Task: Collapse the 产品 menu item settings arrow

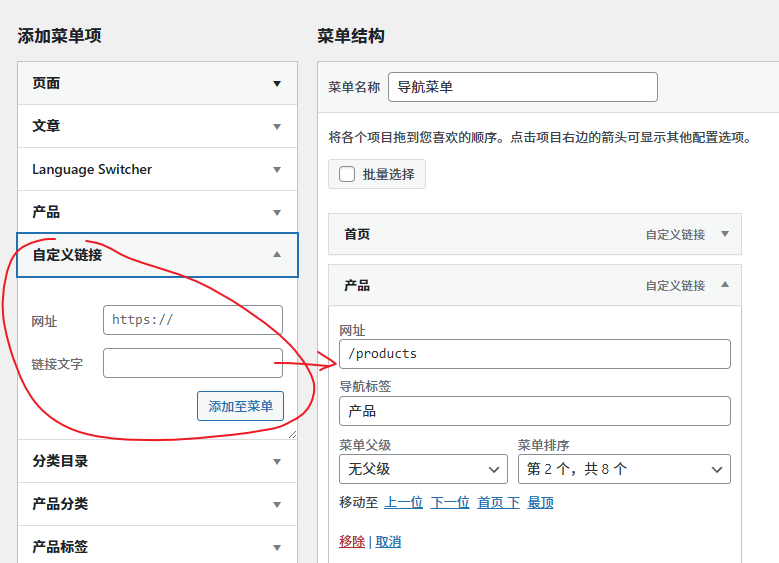Action: point(725,285)
